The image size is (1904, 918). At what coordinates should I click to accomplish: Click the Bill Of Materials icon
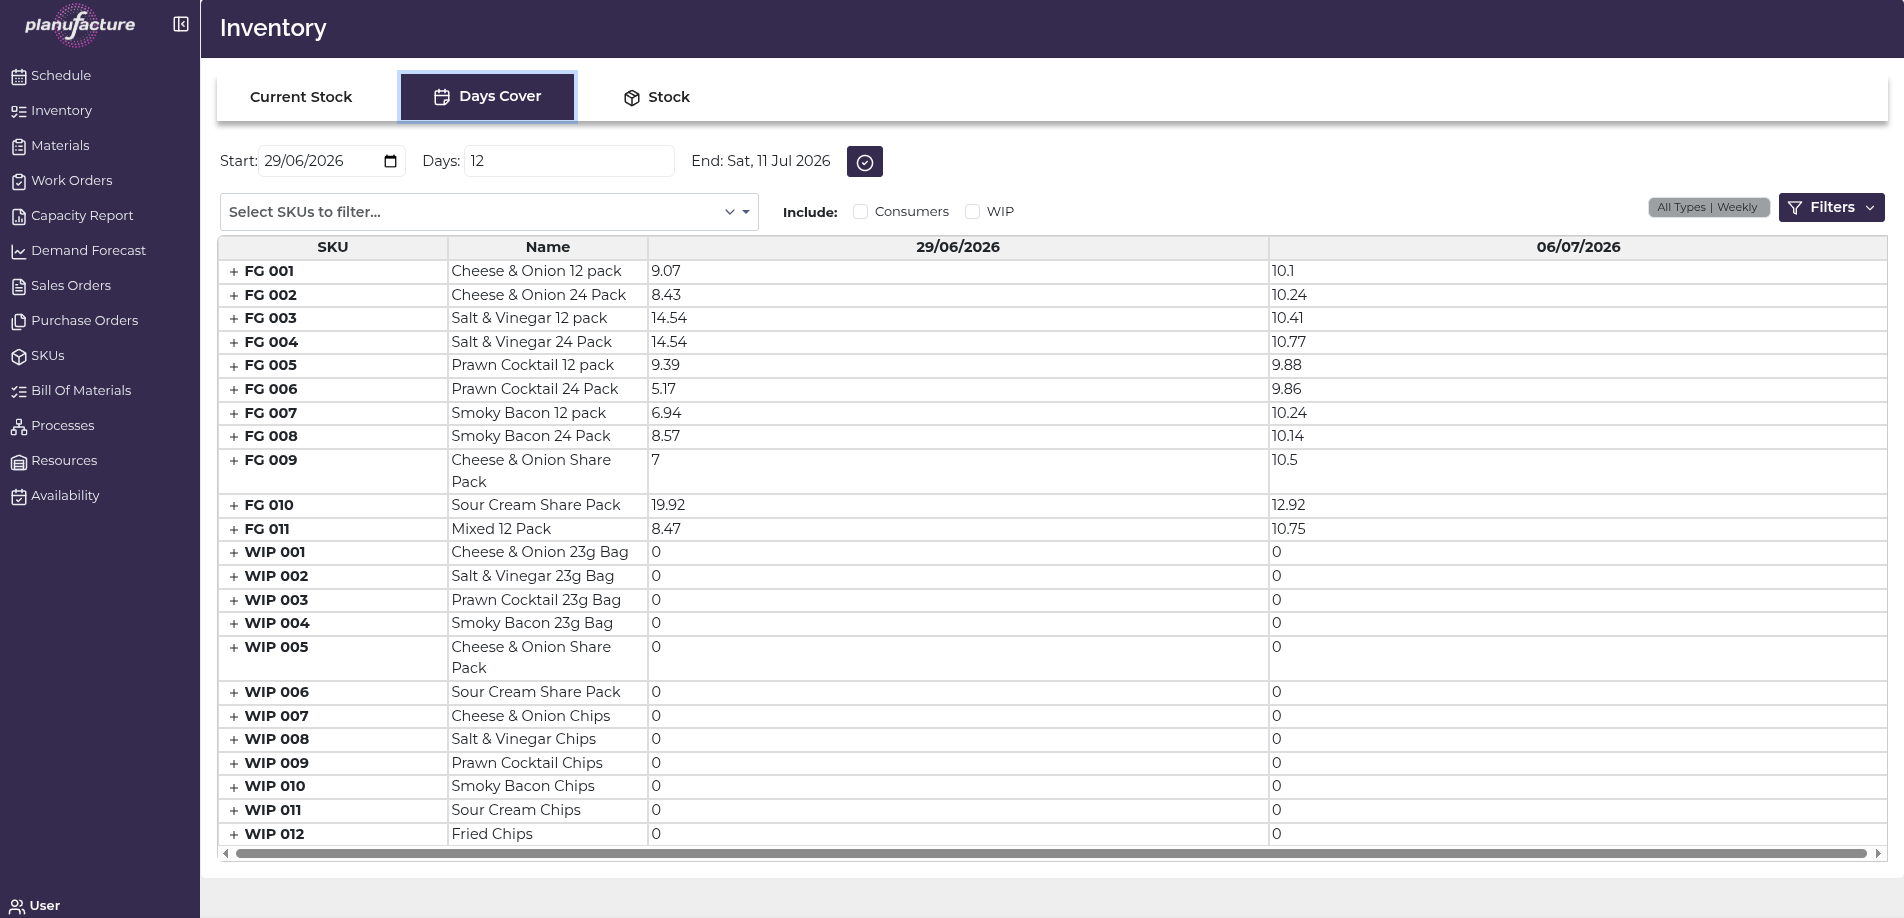point(18,391)
